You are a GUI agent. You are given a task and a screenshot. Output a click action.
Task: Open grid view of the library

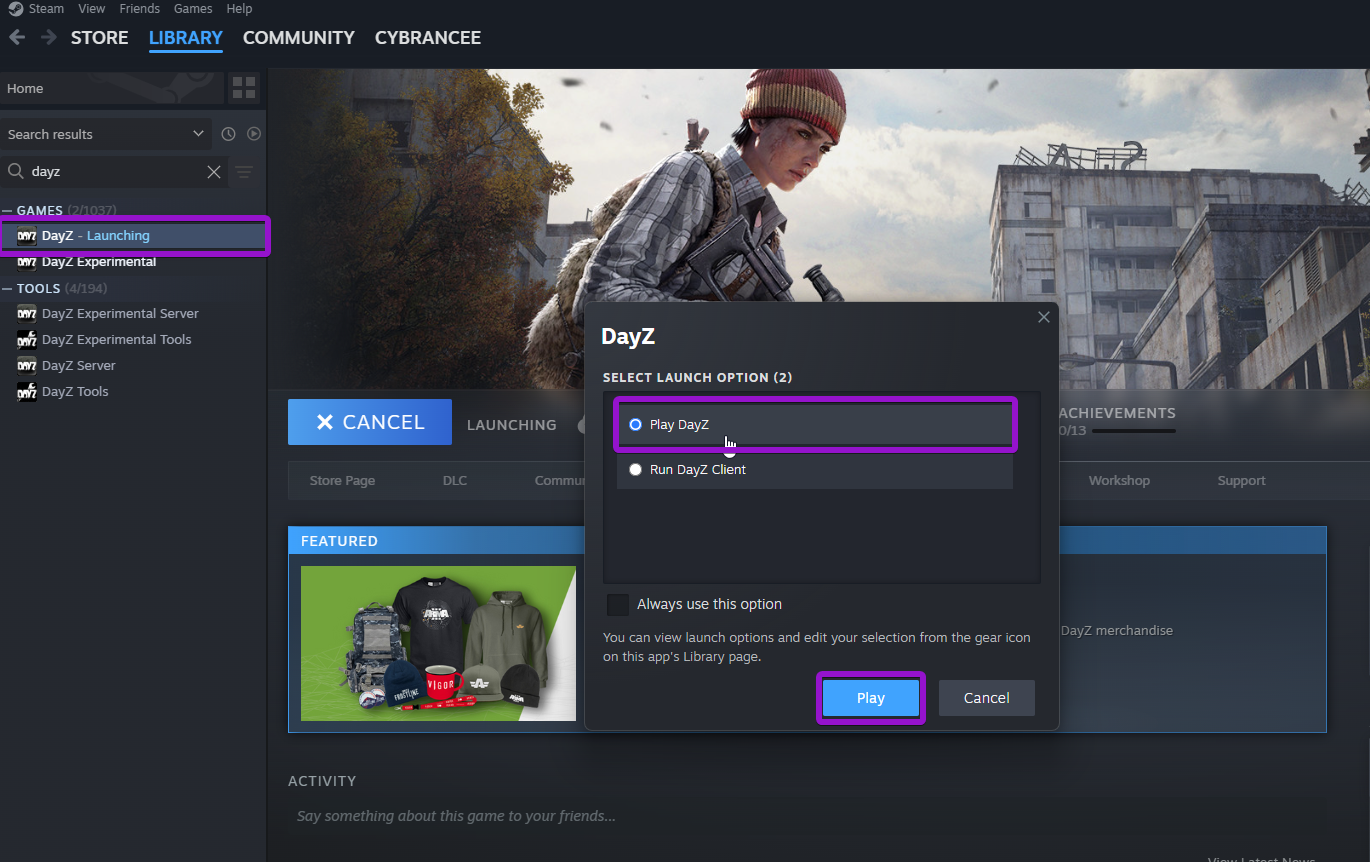pos(243,88)
